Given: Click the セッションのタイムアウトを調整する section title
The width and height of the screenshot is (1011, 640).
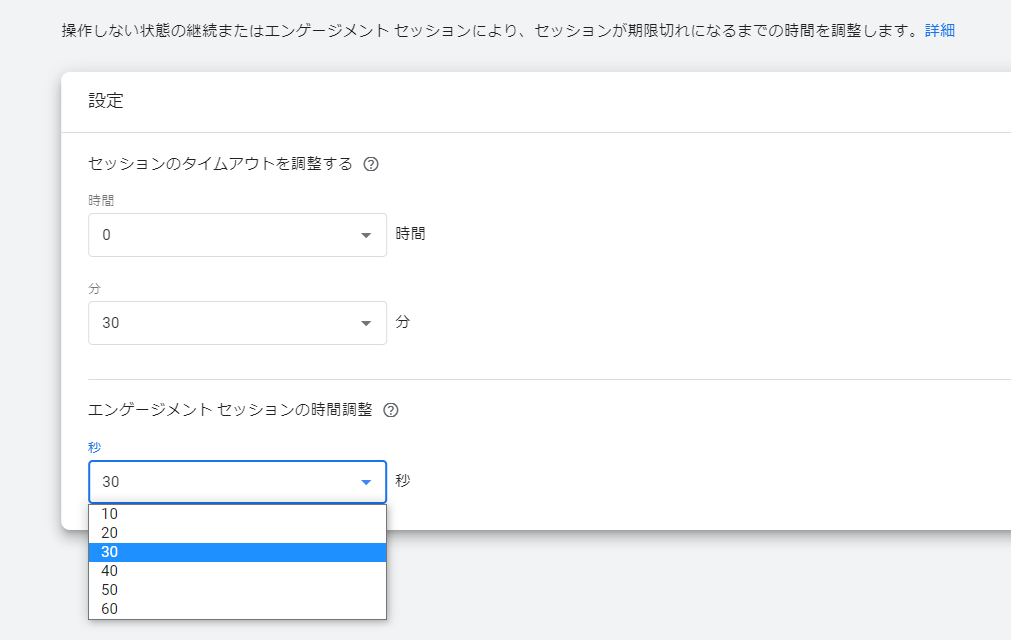Looking at the screenshot, I should (220, 164).
